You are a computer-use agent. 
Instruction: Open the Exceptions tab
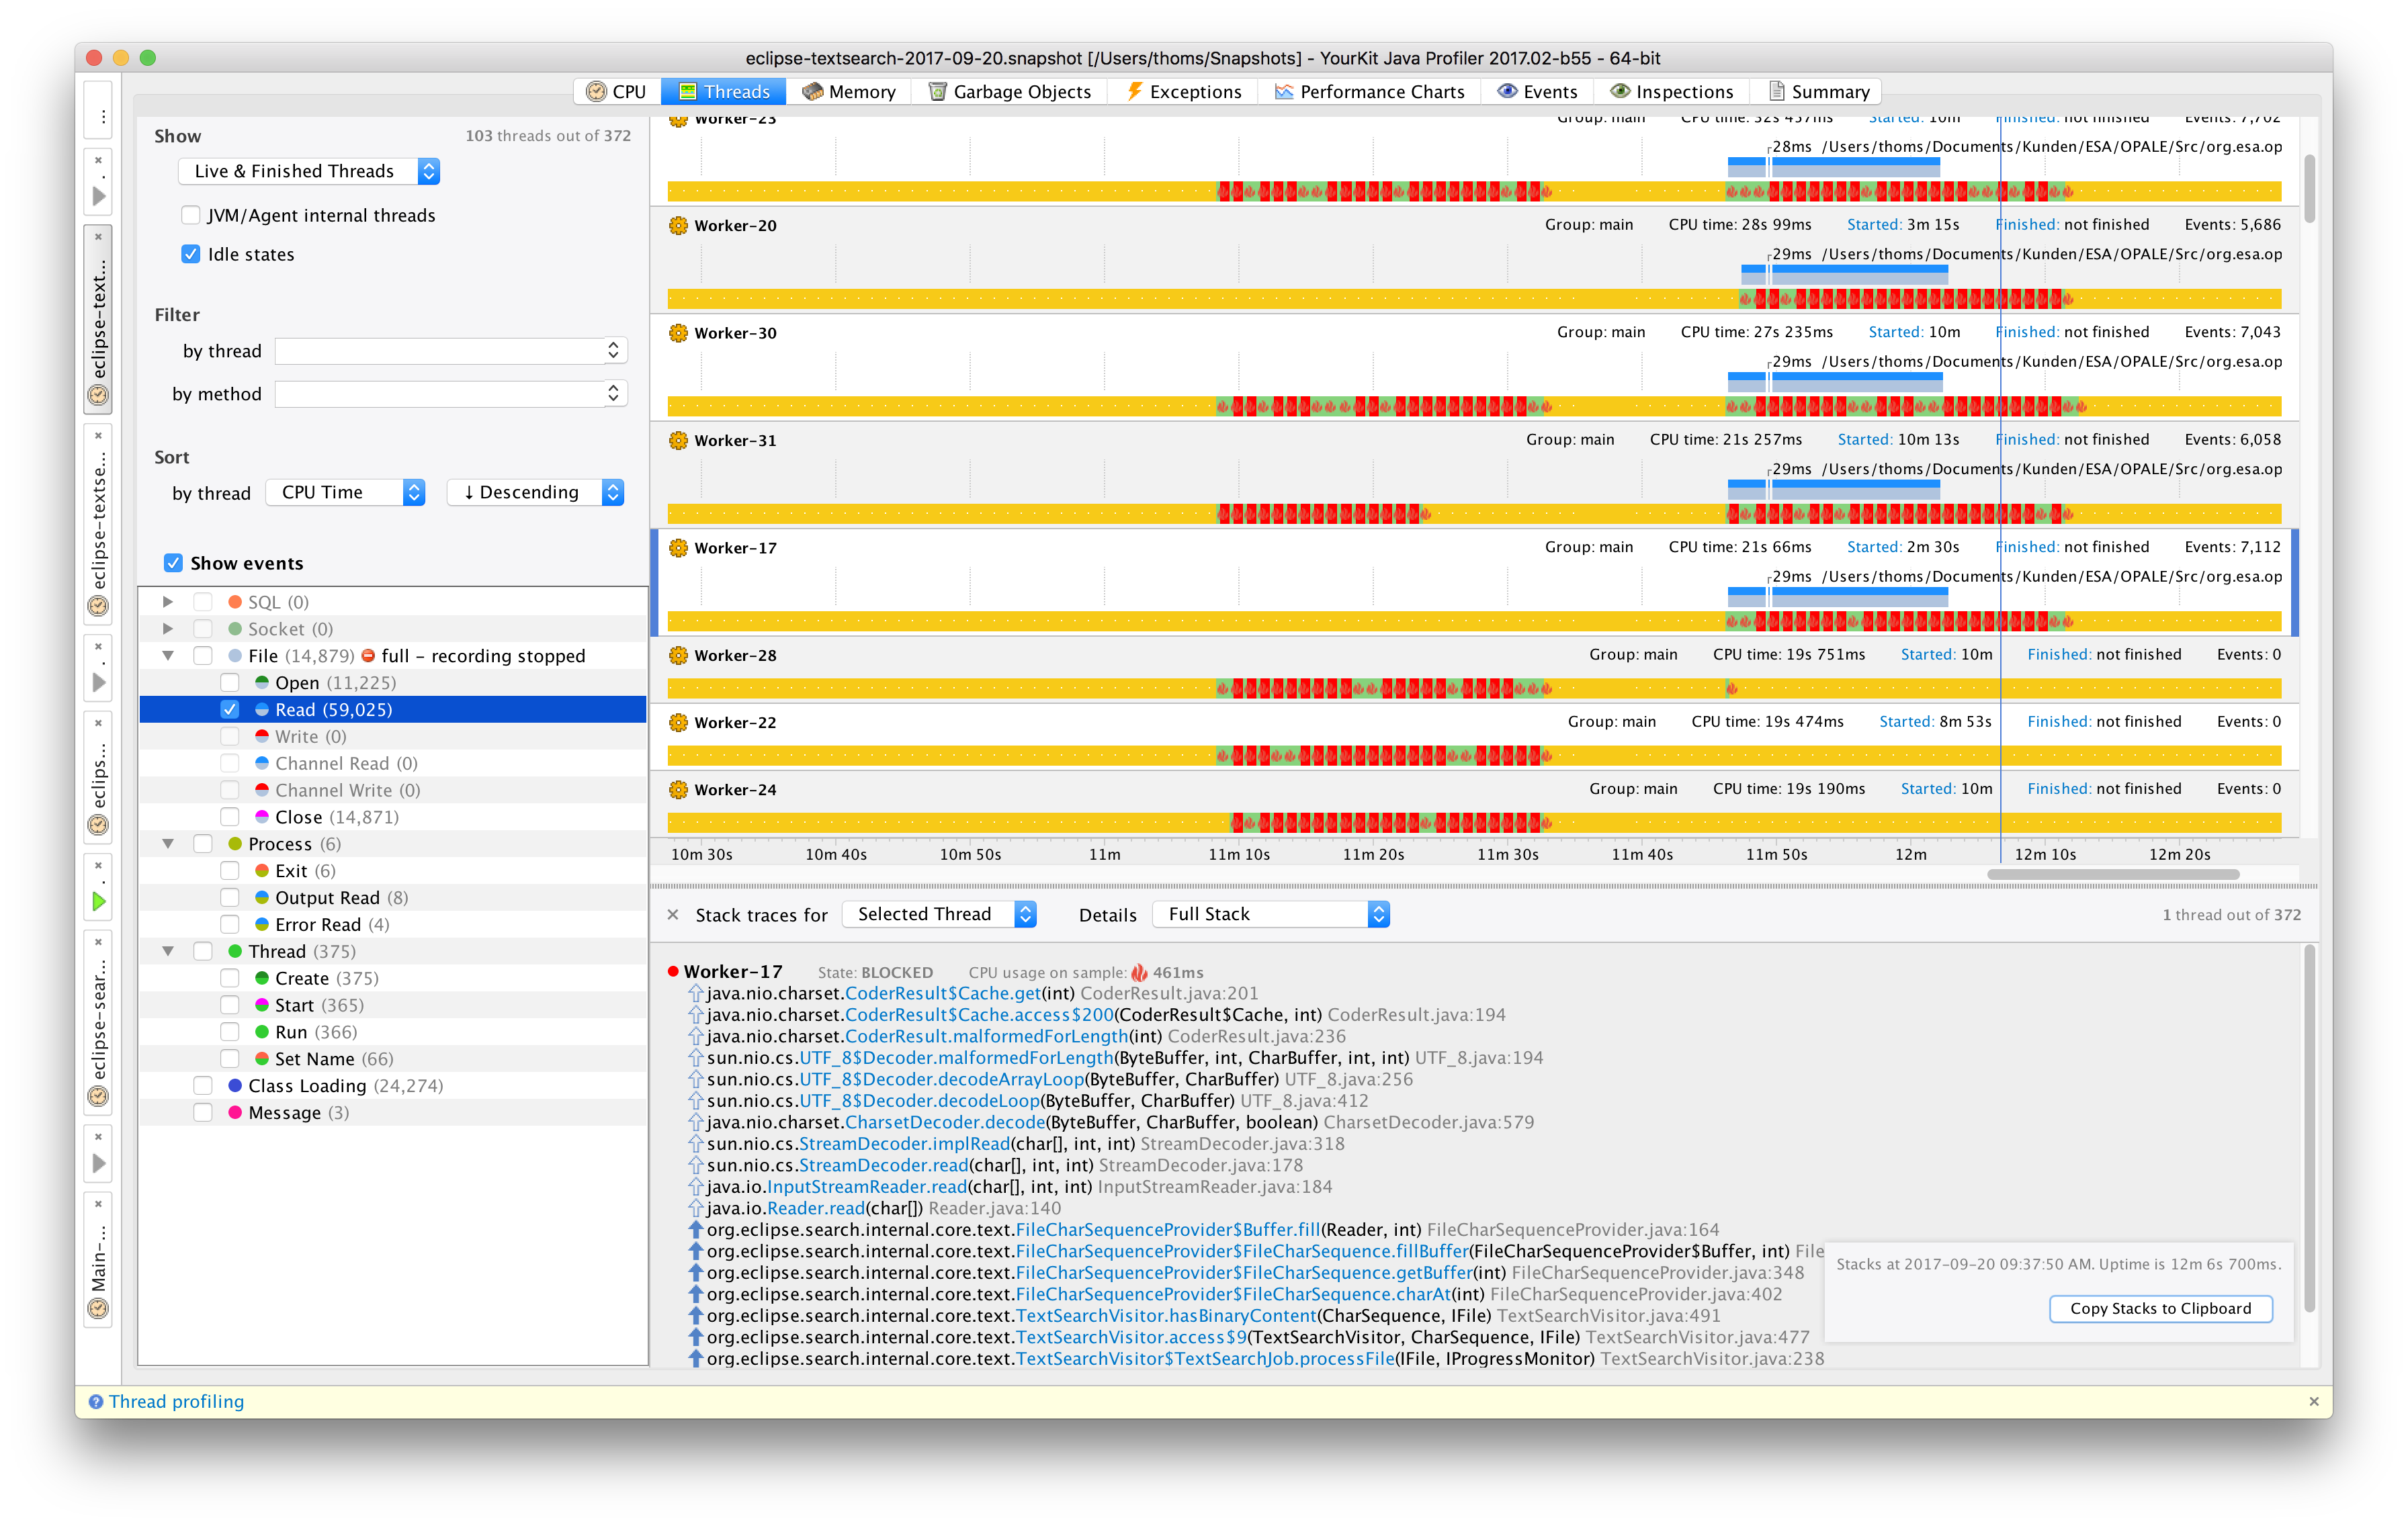click(1184, 92)
